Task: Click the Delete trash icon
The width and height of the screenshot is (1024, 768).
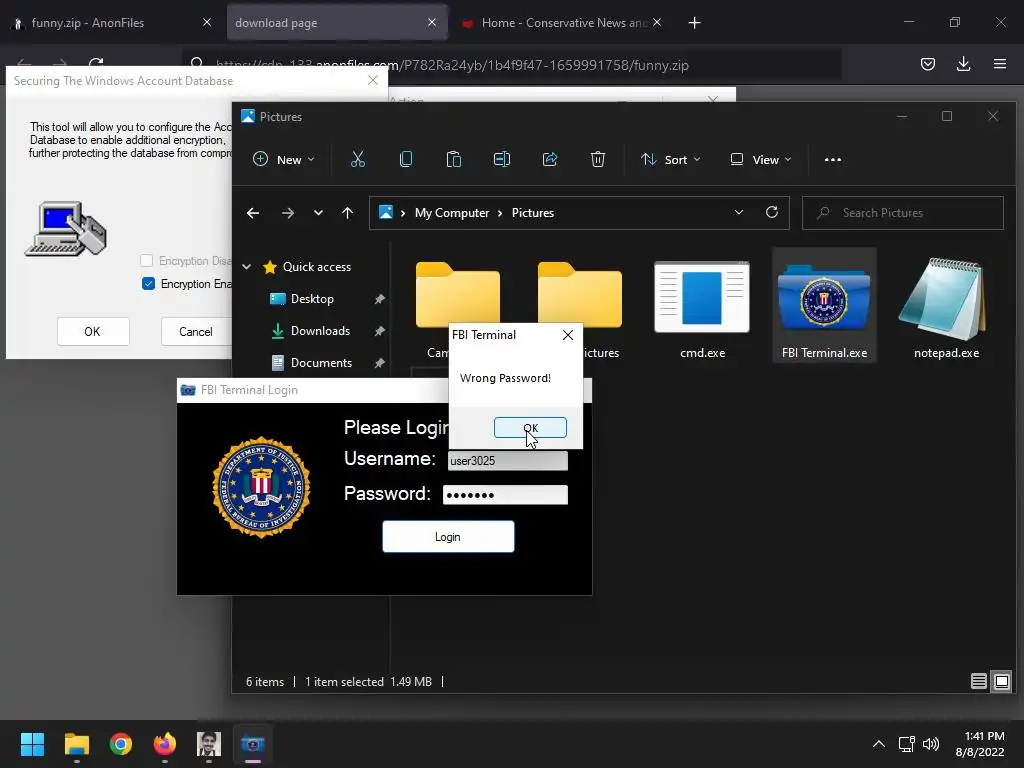Action: click(x=598, y=159)
